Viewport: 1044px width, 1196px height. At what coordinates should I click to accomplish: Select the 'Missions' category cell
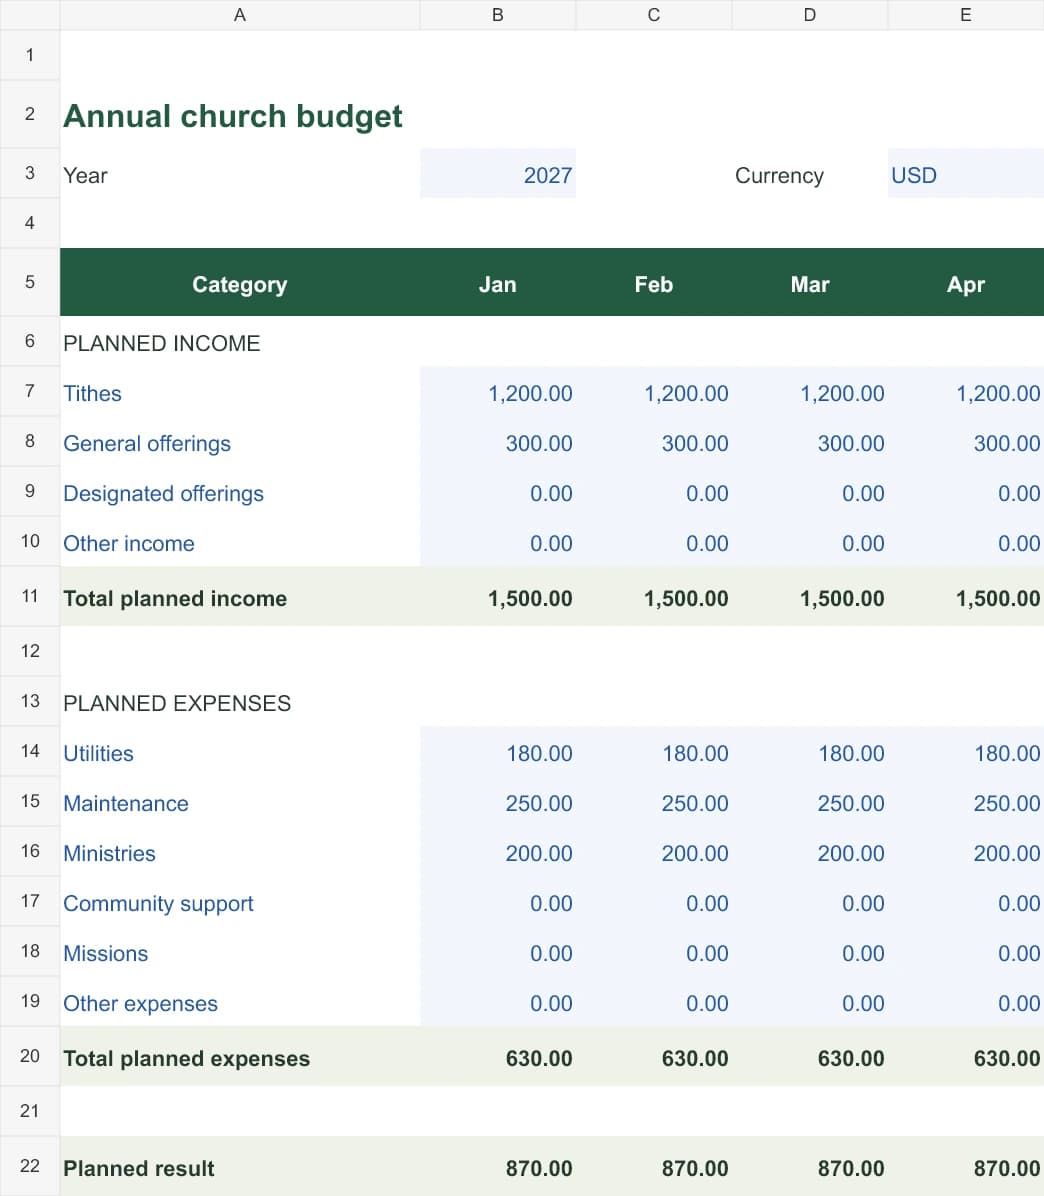pyautogui.click(x=239, y=952)
